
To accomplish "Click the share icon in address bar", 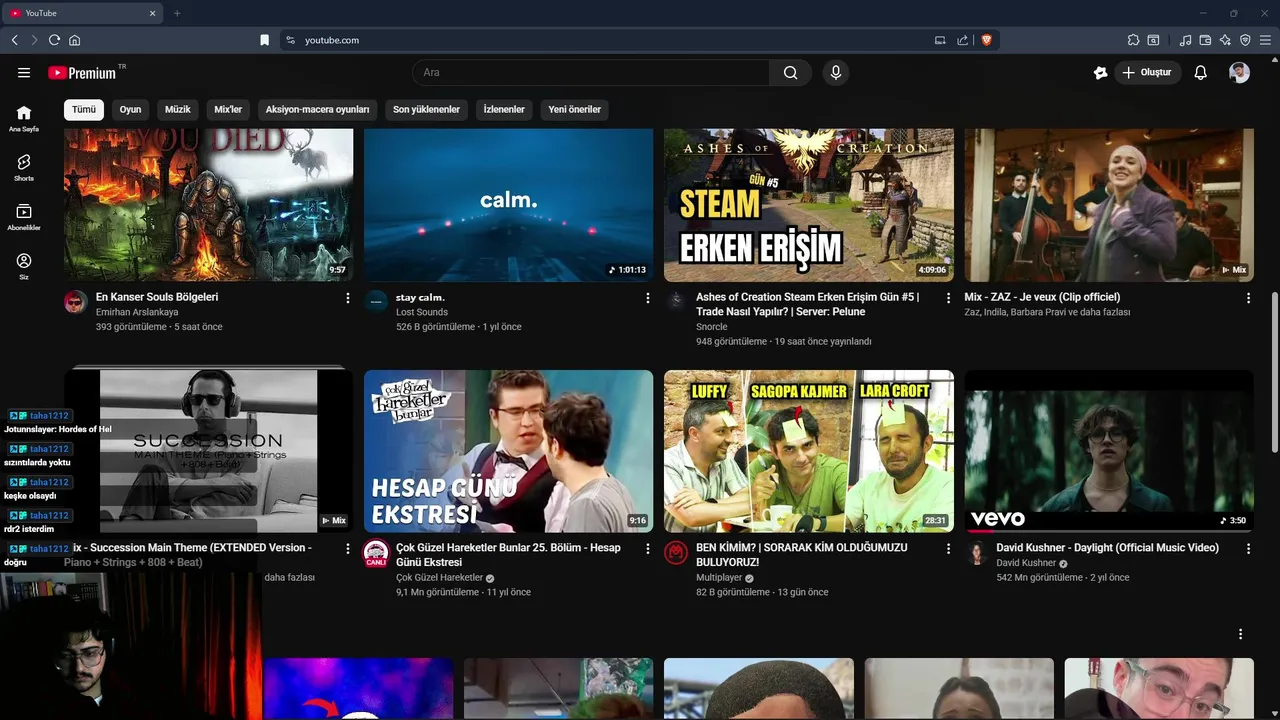I will (962, 40).
